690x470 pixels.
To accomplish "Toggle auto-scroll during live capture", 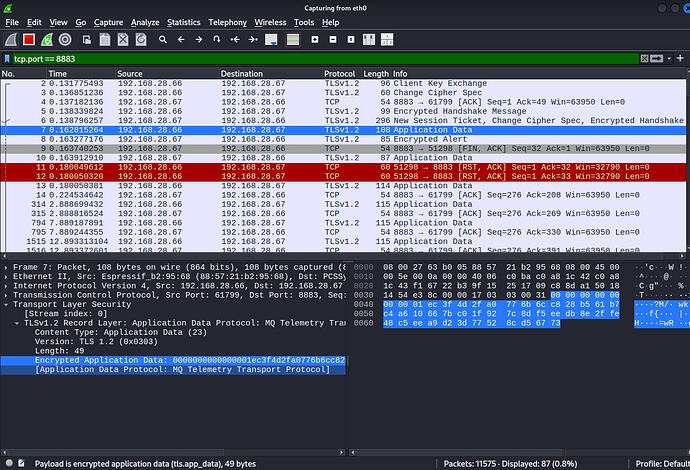I will coord(271,40).
